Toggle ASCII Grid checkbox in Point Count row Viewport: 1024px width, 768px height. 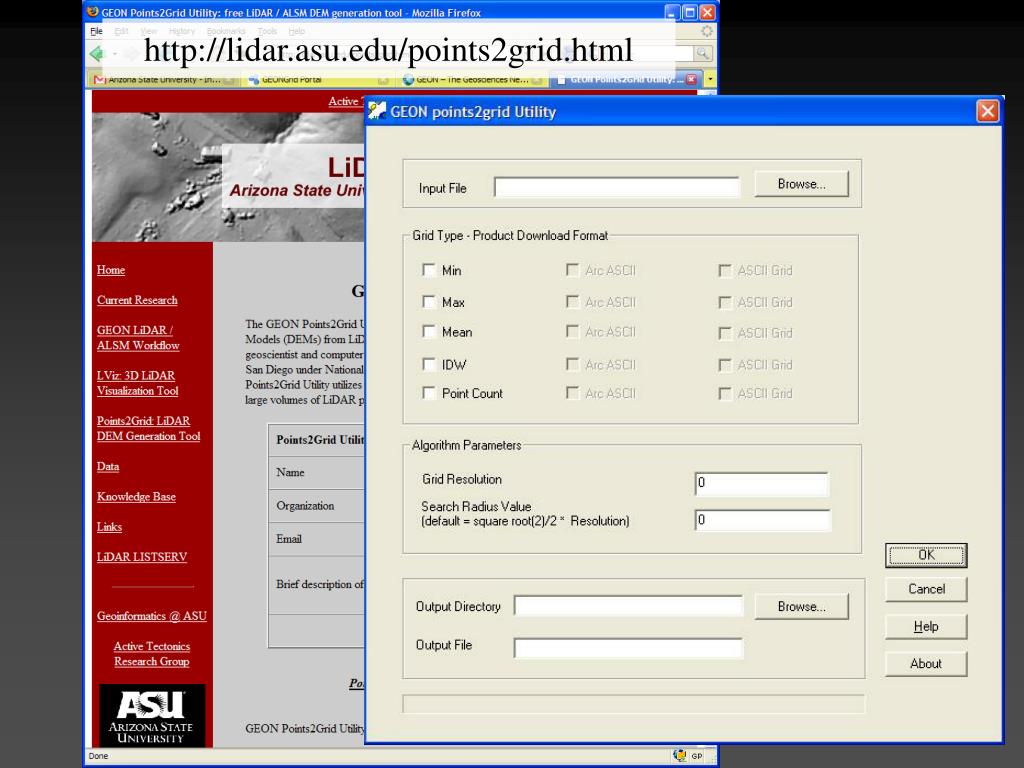coord(725,394)
